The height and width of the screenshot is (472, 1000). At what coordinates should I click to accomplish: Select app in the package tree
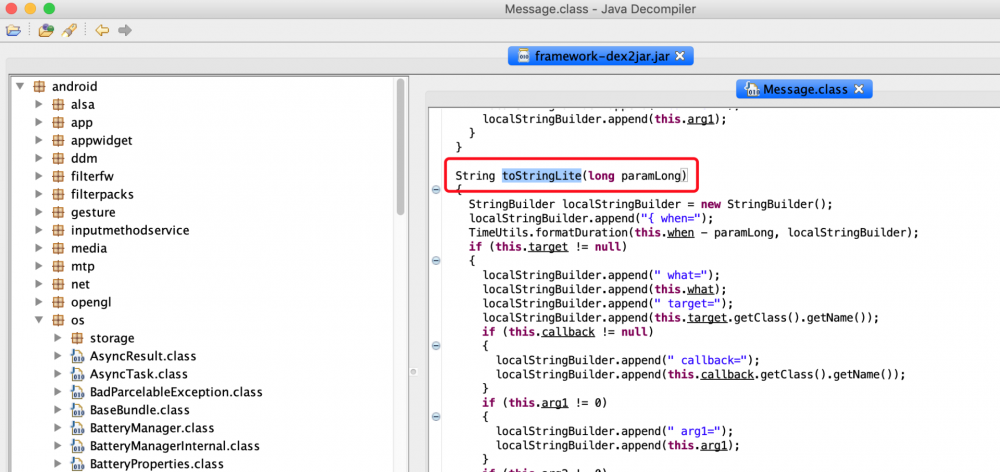82,122
